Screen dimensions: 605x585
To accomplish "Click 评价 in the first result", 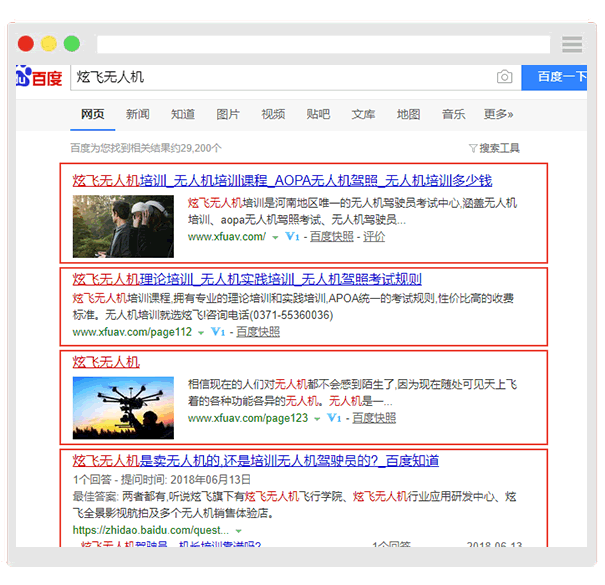I will 374,237.
